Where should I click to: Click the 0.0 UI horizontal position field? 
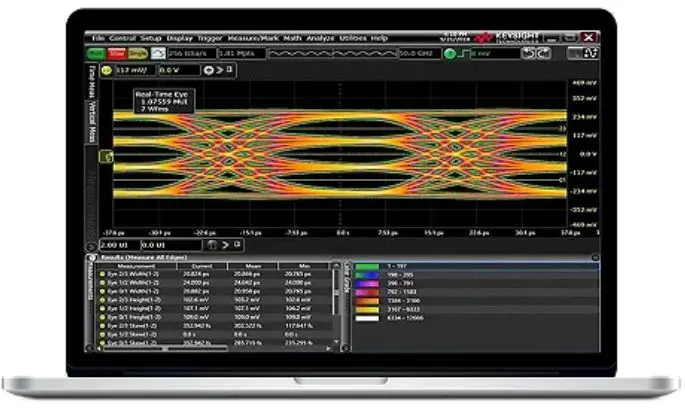(x=172, y=245)
